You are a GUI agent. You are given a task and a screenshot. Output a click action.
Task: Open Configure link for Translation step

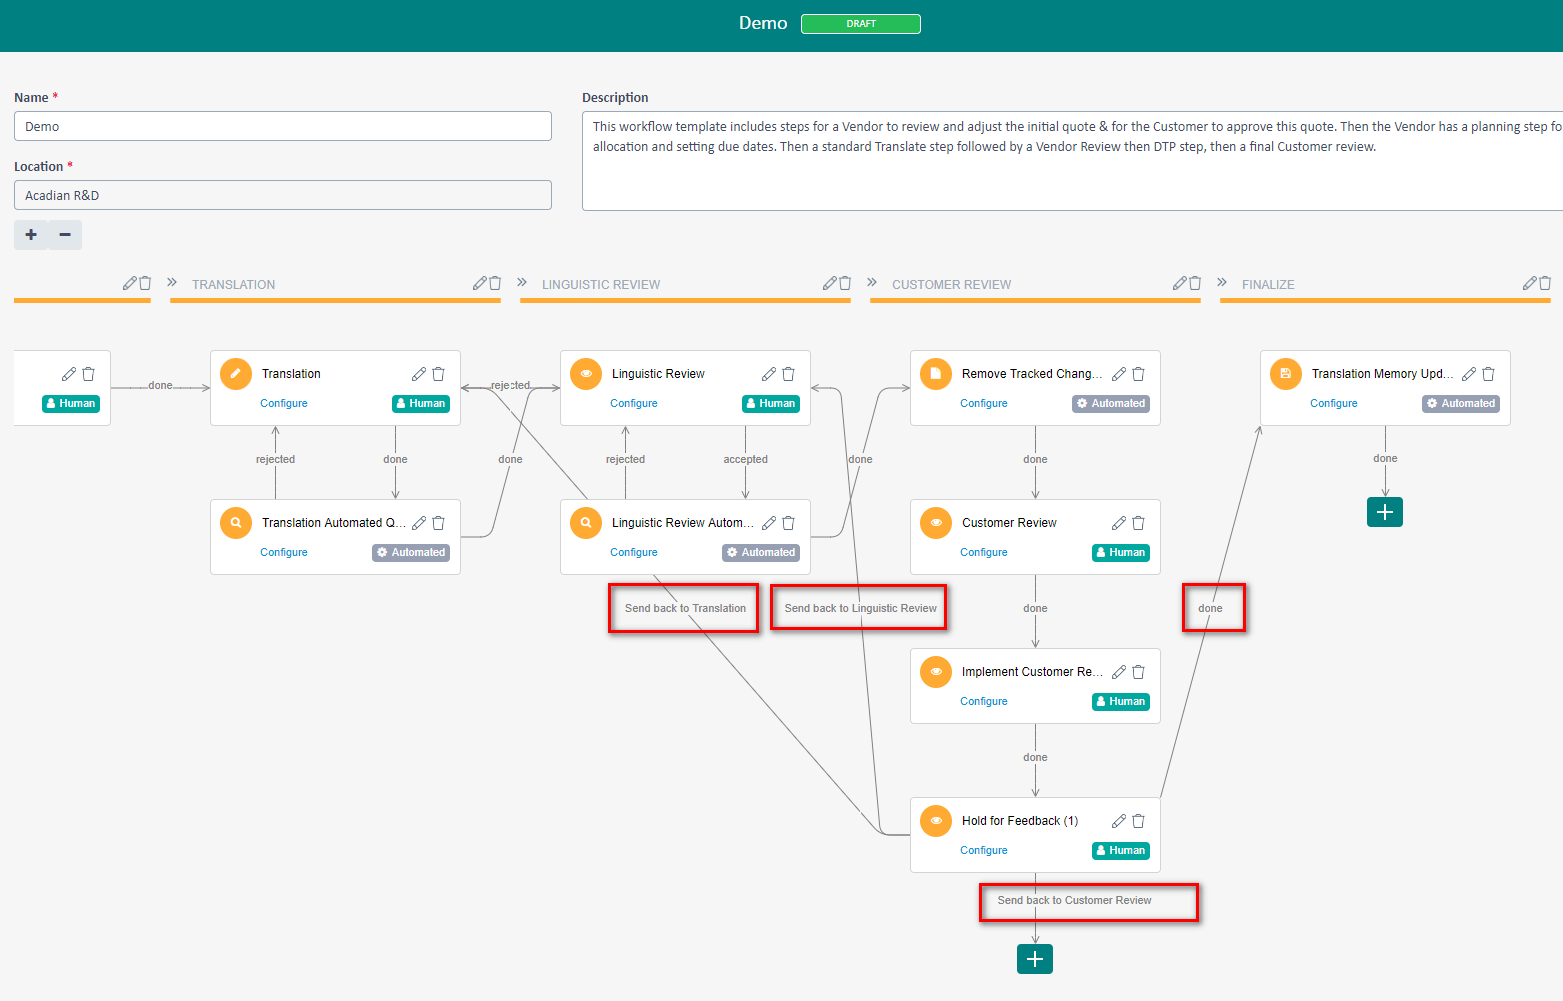point(283,403)
